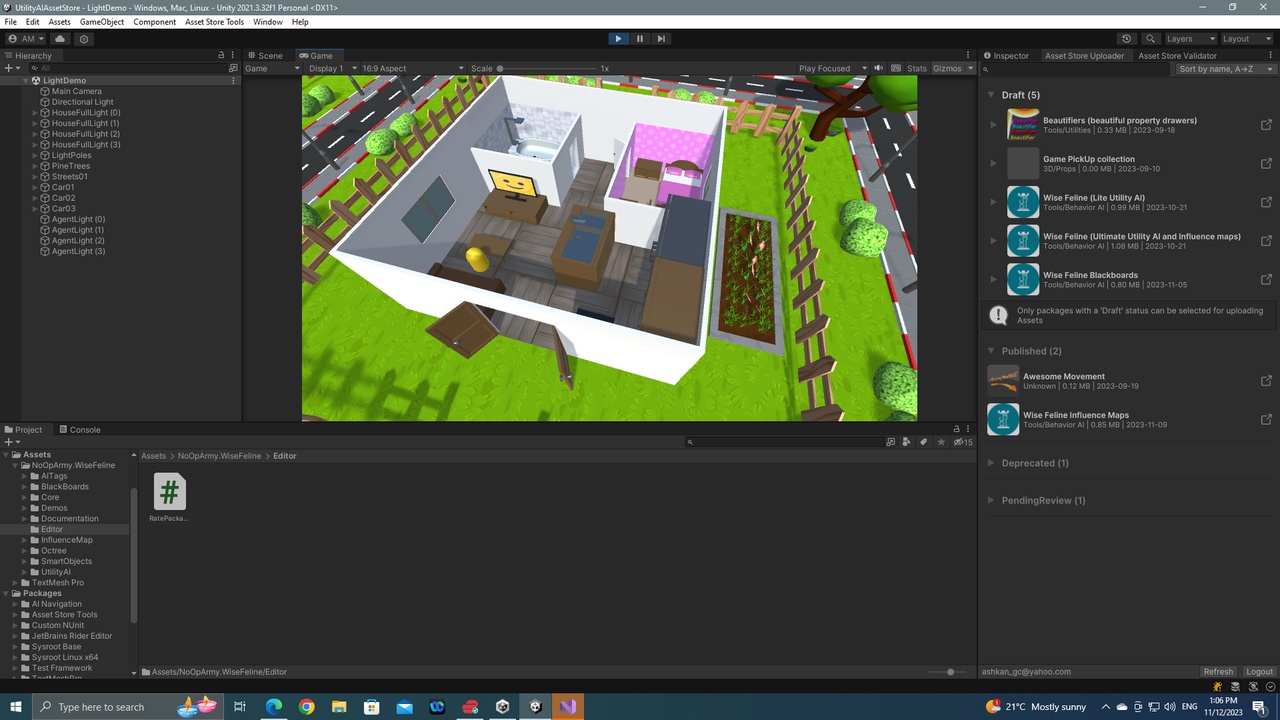Select the InfluenceMap folder
The width and height of the screenshot is (1280, 720).
tap(66, 540)
